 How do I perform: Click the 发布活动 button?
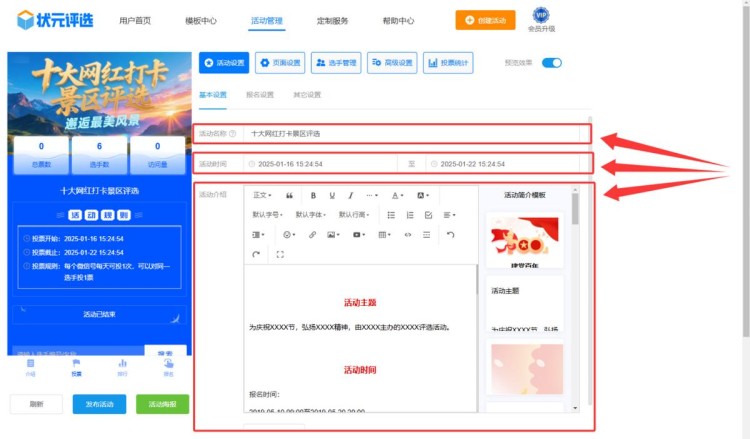coord(99,404)
